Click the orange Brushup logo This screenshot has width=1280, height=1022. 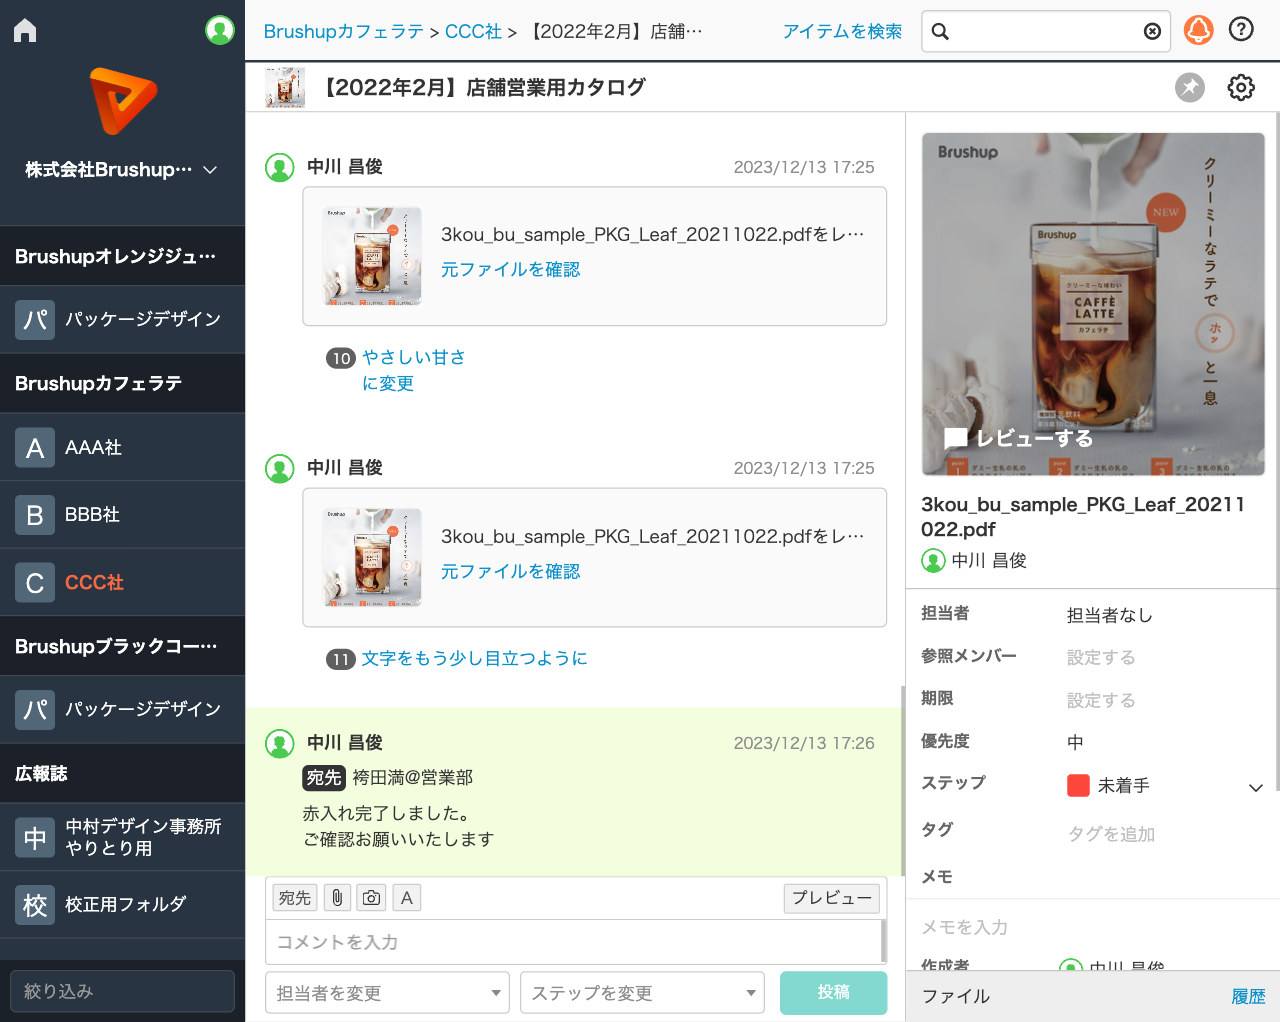(x=122, y=101)
